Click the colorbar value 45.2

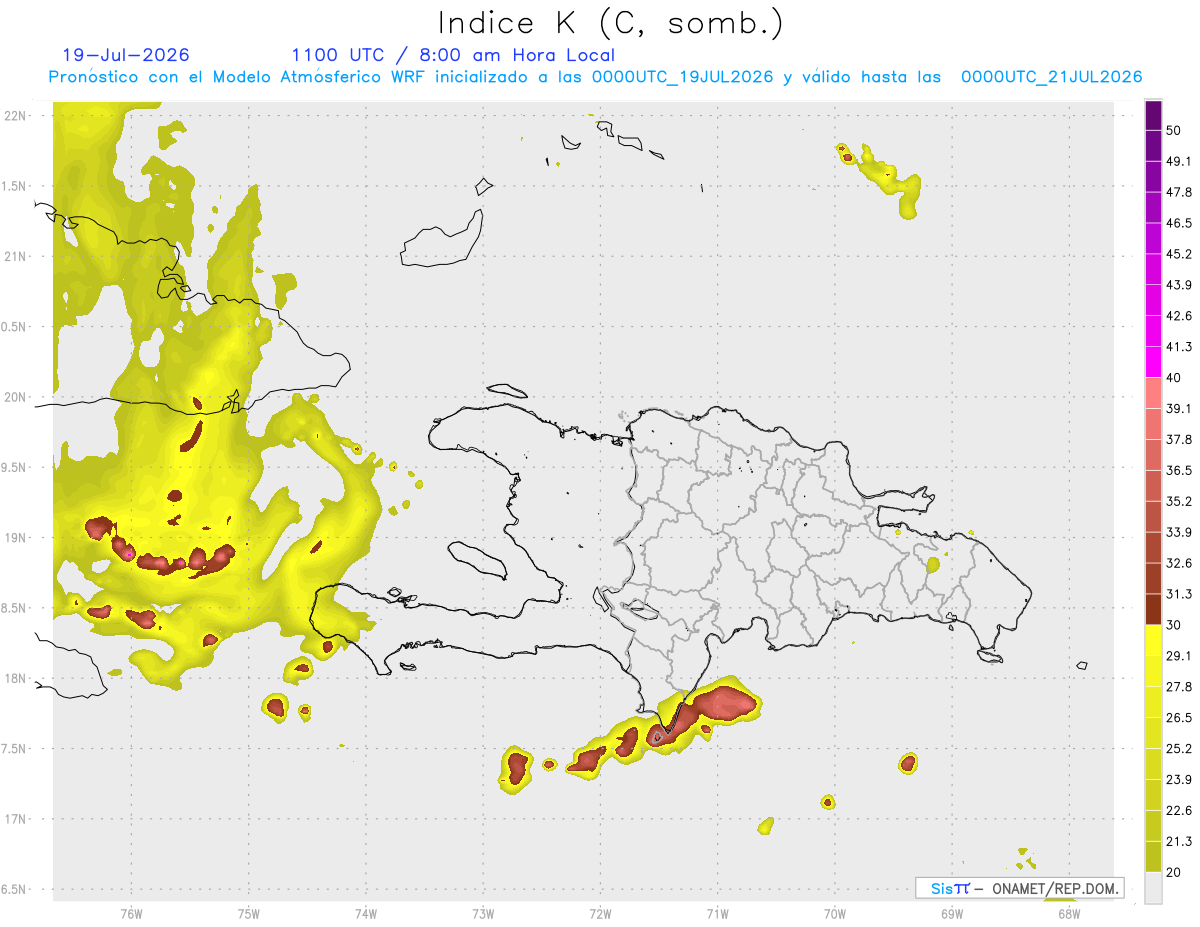[1179, 254]
